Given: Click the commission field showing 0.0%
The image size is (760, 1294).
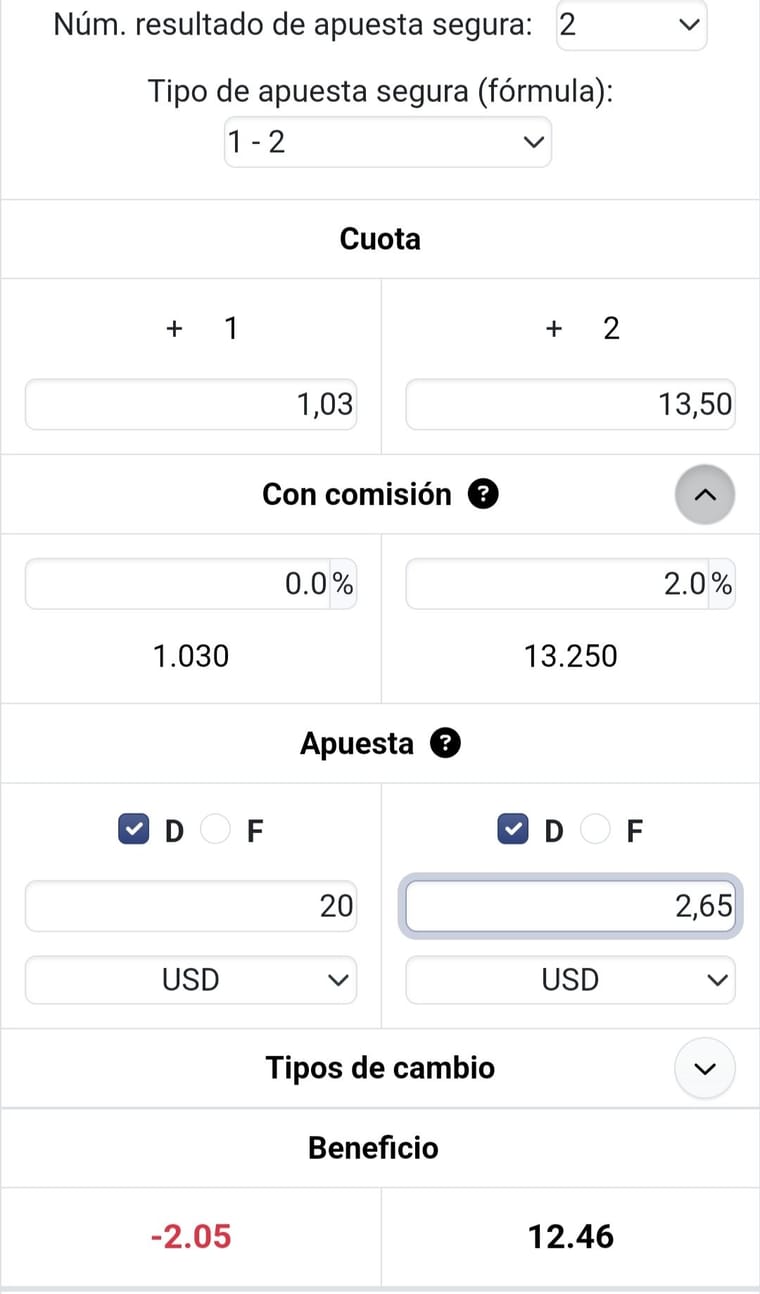Looking at the screenshot, I should tap(190, 584).
